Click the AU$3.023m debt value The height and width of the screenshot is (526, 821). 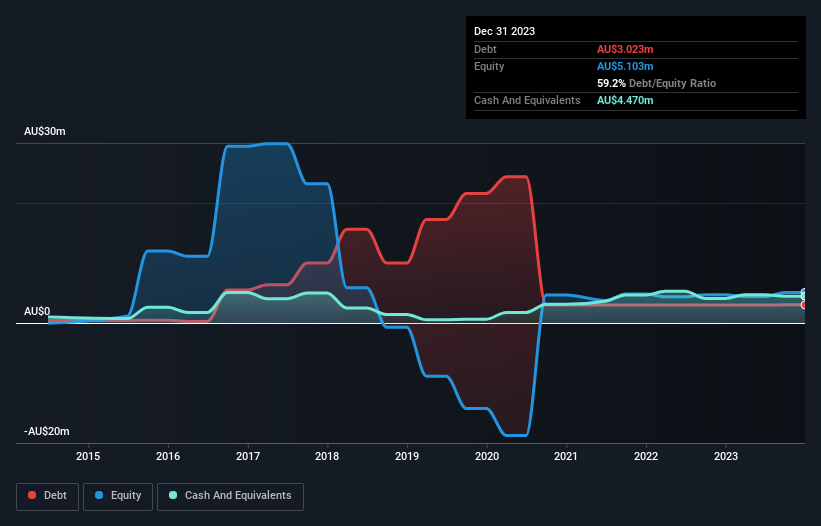point(625,49)
